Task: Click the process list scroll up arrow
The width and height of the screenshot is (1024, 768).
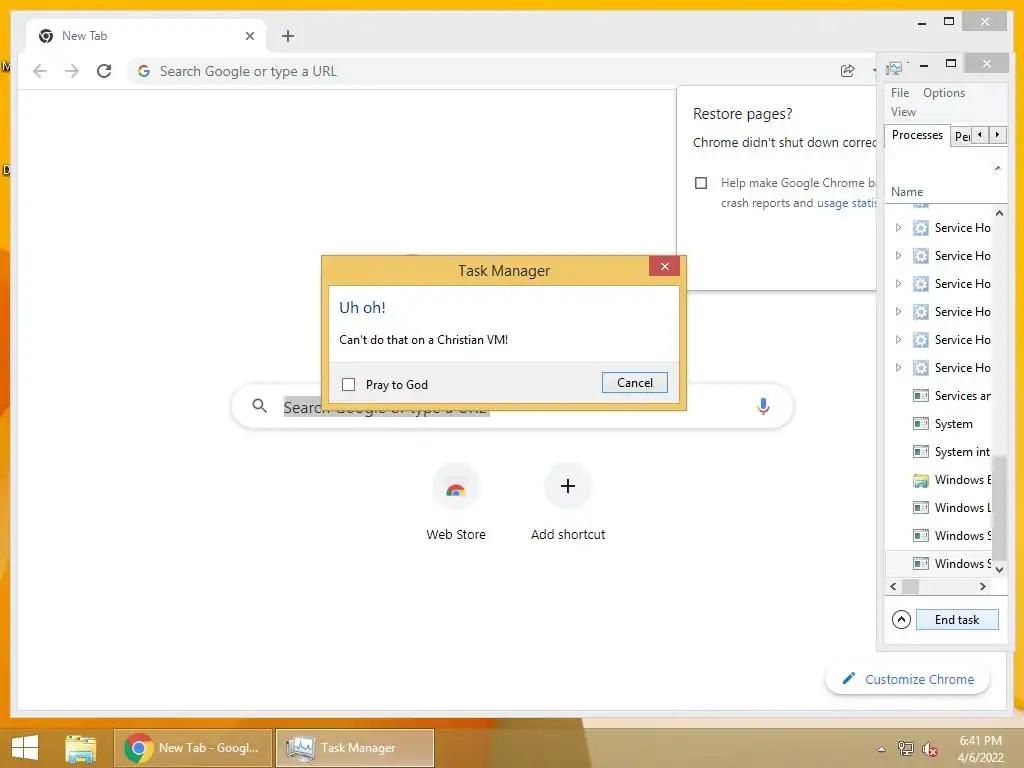Action: click(999, 213)
